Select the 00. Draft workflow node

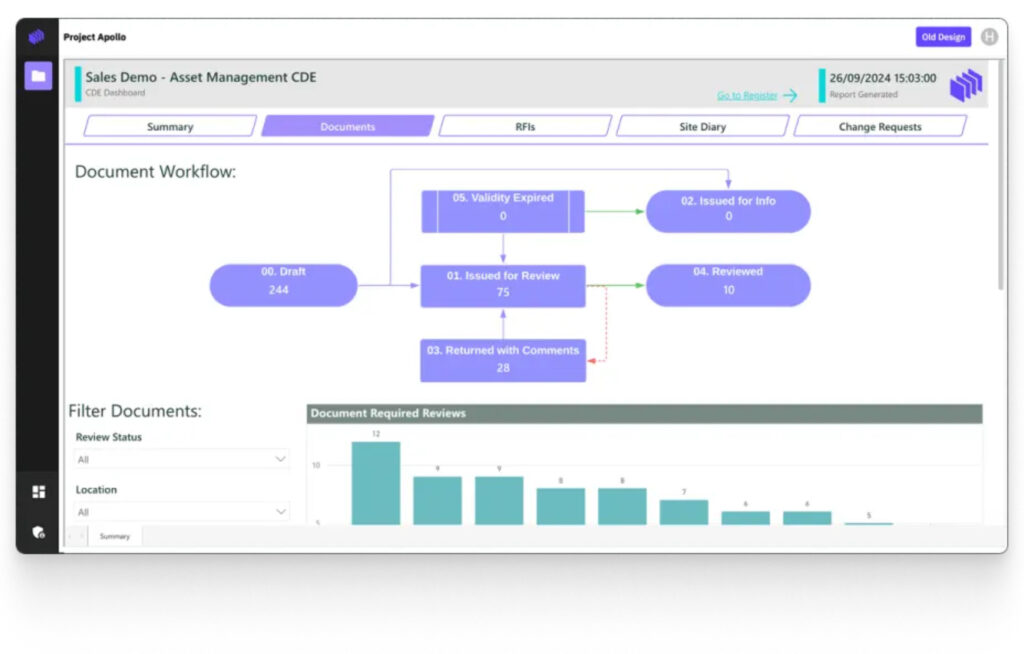coord(283,285)
